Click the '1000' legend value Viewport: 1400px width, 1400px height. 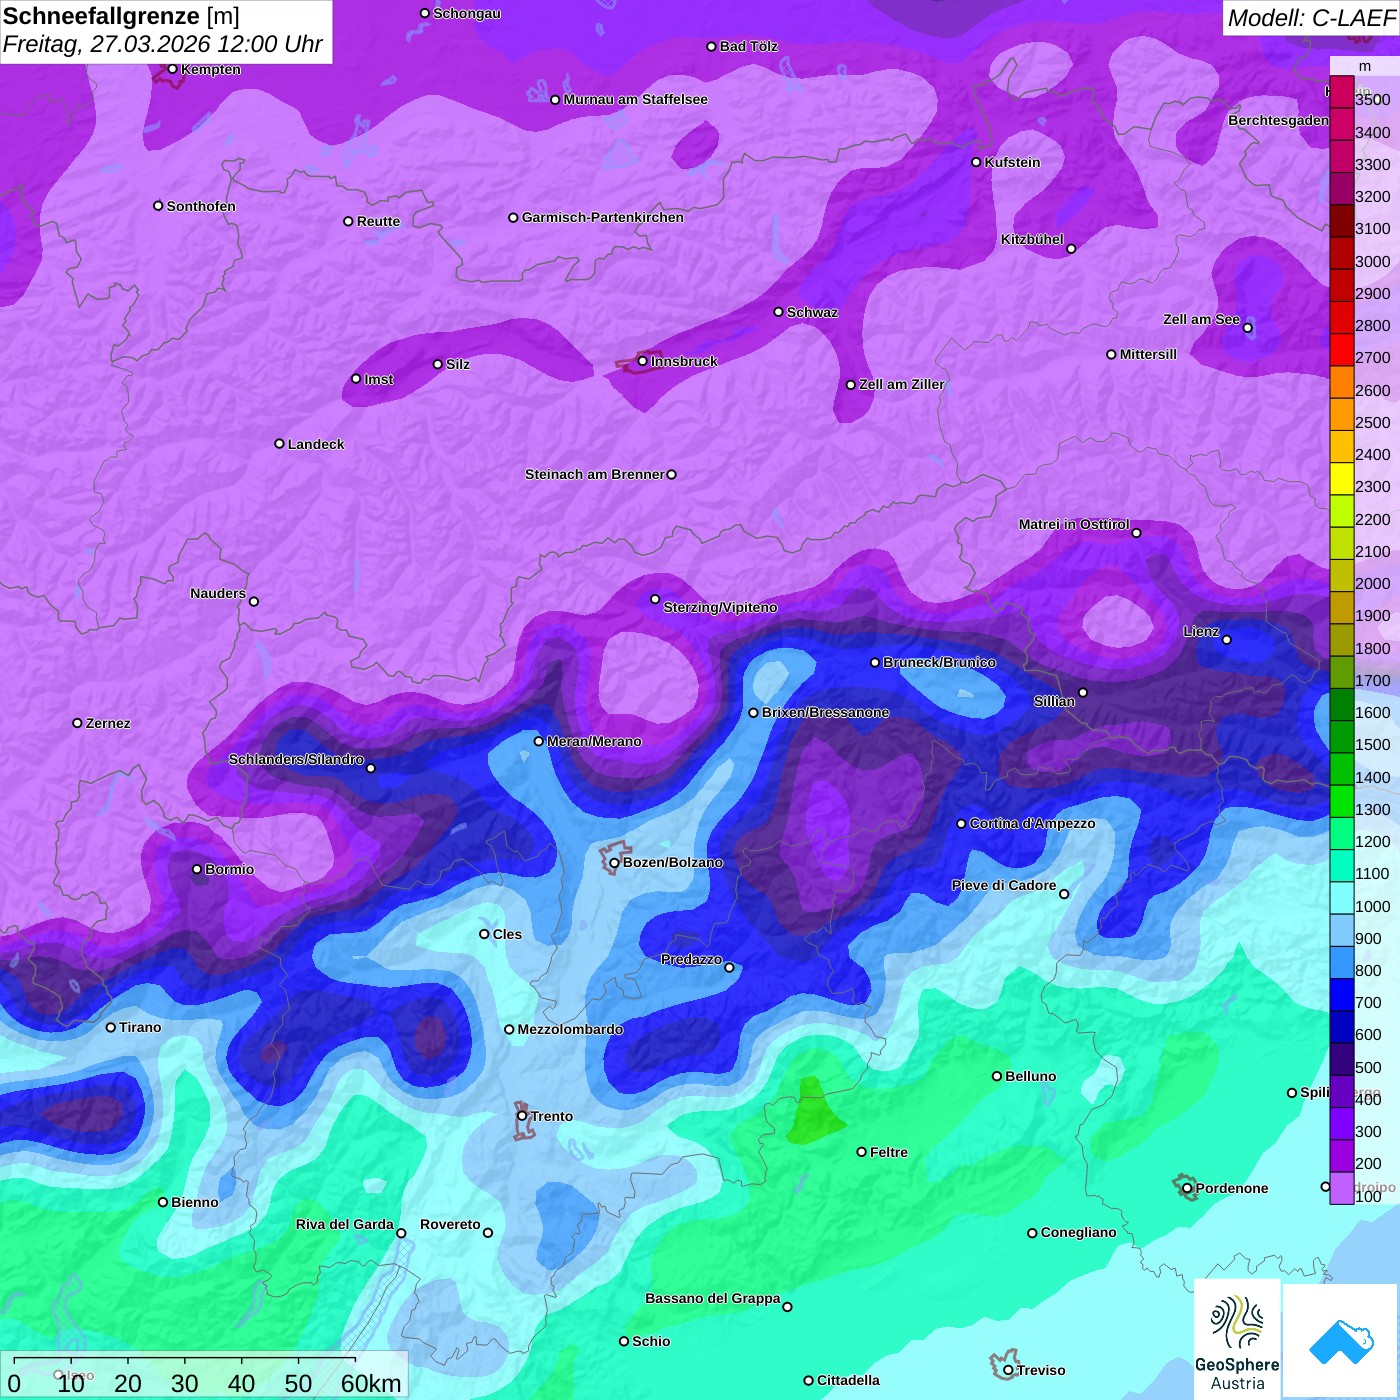pyautogui.click(x=1372, y=906)
